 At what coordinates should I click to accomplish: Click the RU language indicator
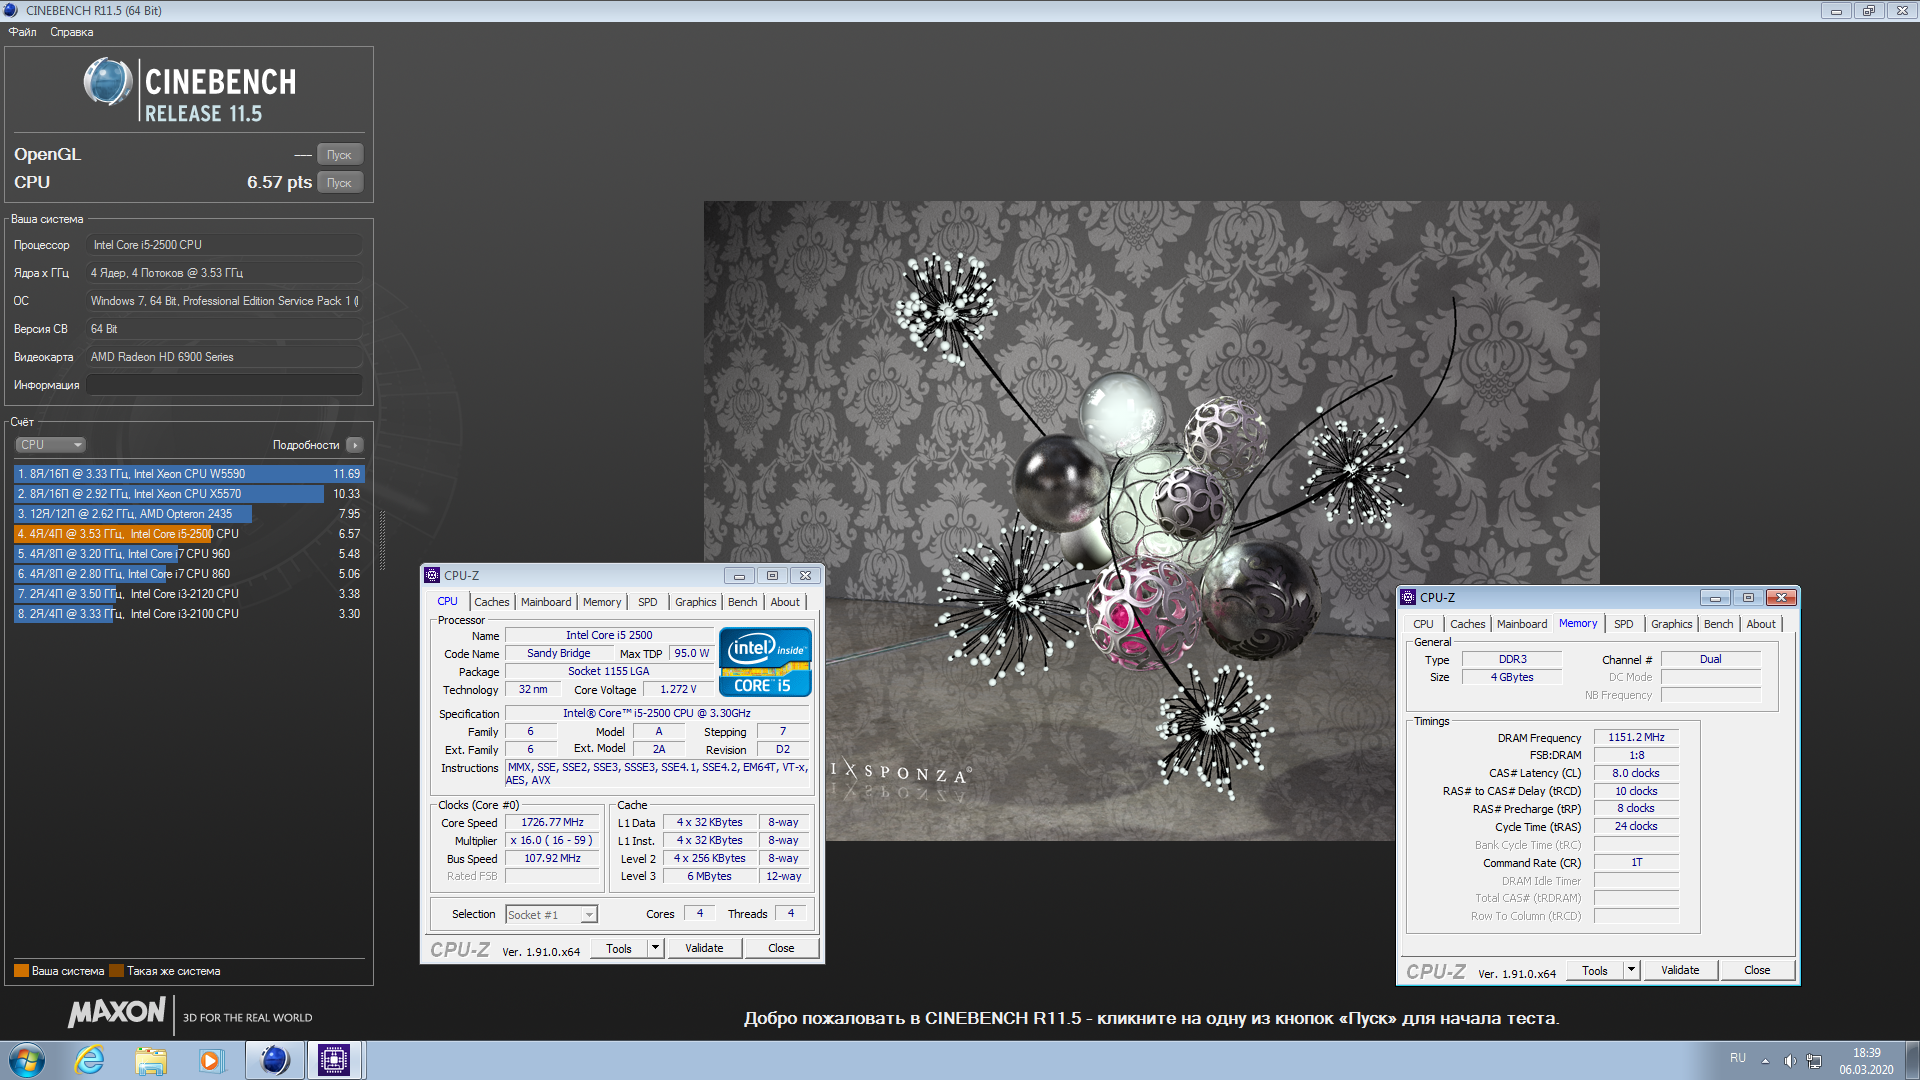1738,1058
